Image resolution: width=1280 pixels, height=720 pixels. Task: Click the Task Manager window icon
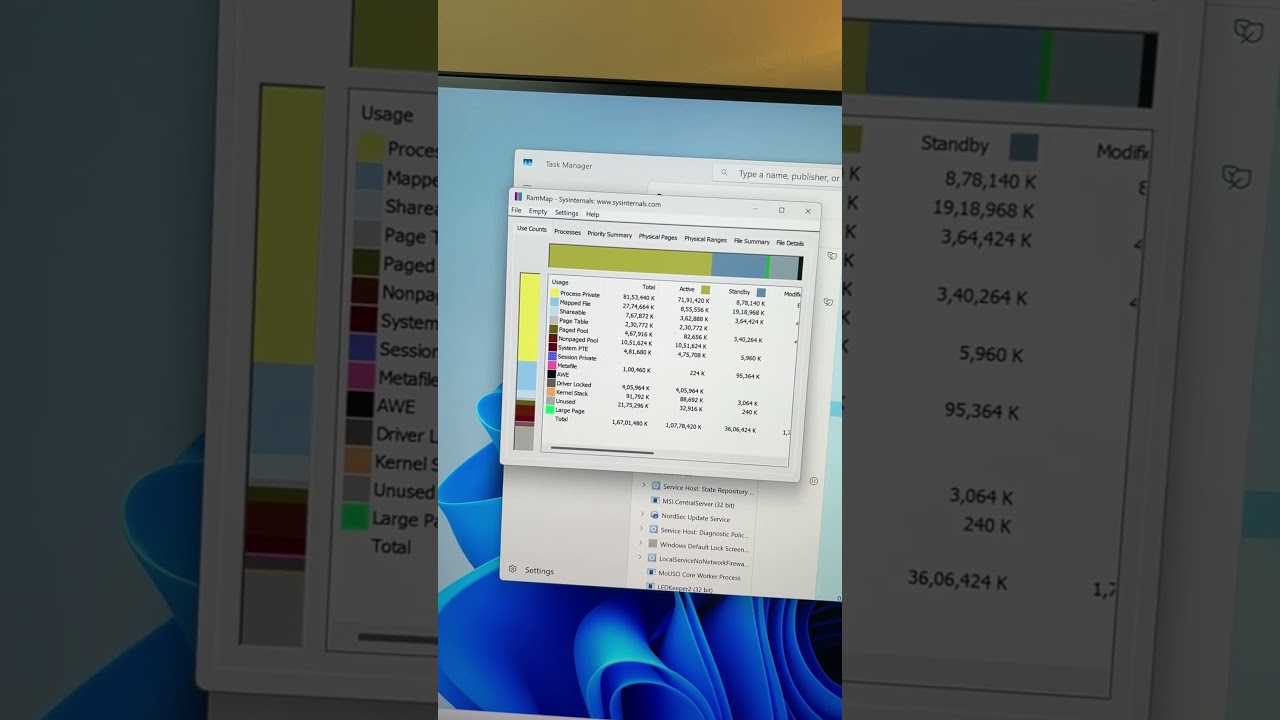tap(527, 163)
